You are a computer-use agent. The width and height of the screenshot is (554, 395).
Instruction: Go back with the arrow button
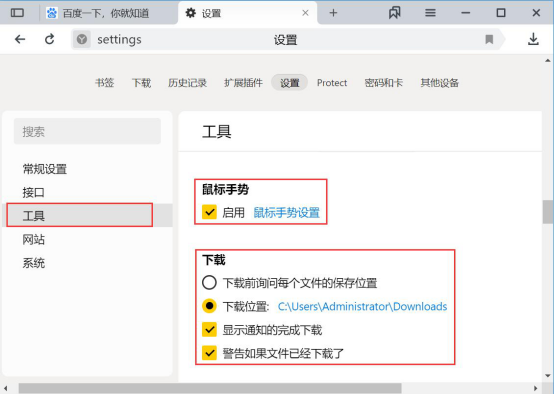pos(20,39)
